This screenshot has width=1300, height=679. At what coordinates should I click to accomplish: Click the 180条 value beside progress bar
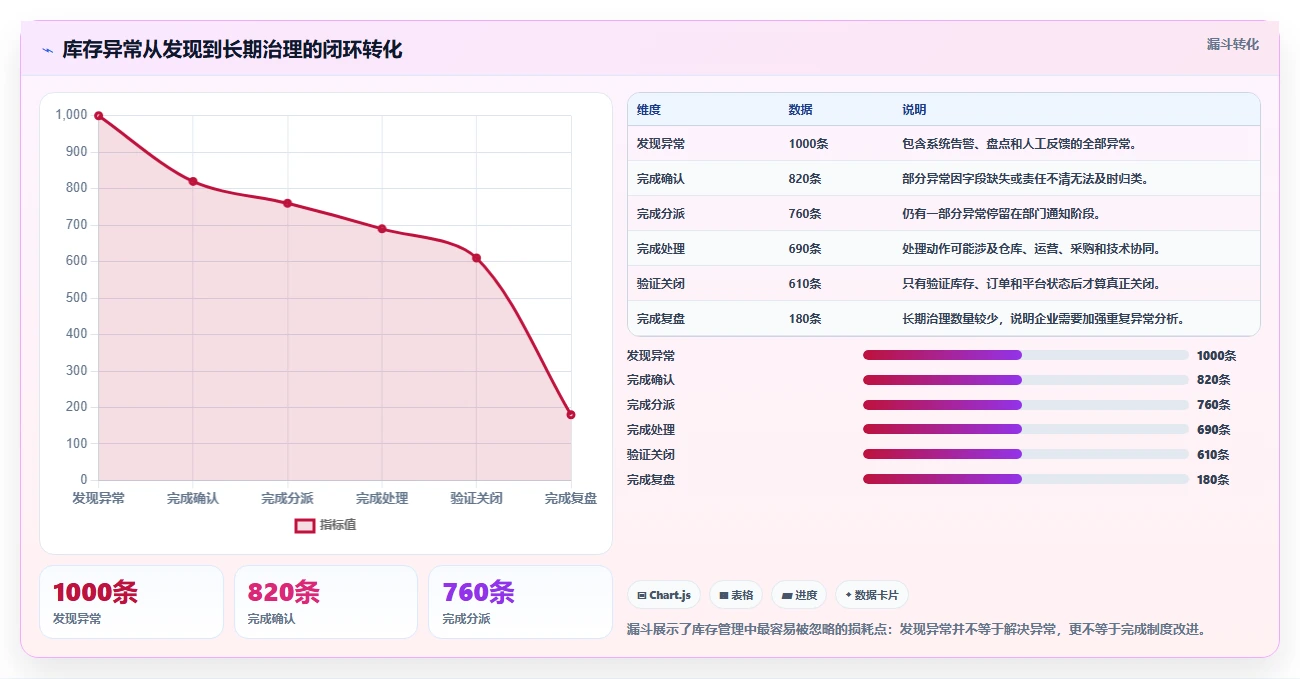pos(1213,480)
